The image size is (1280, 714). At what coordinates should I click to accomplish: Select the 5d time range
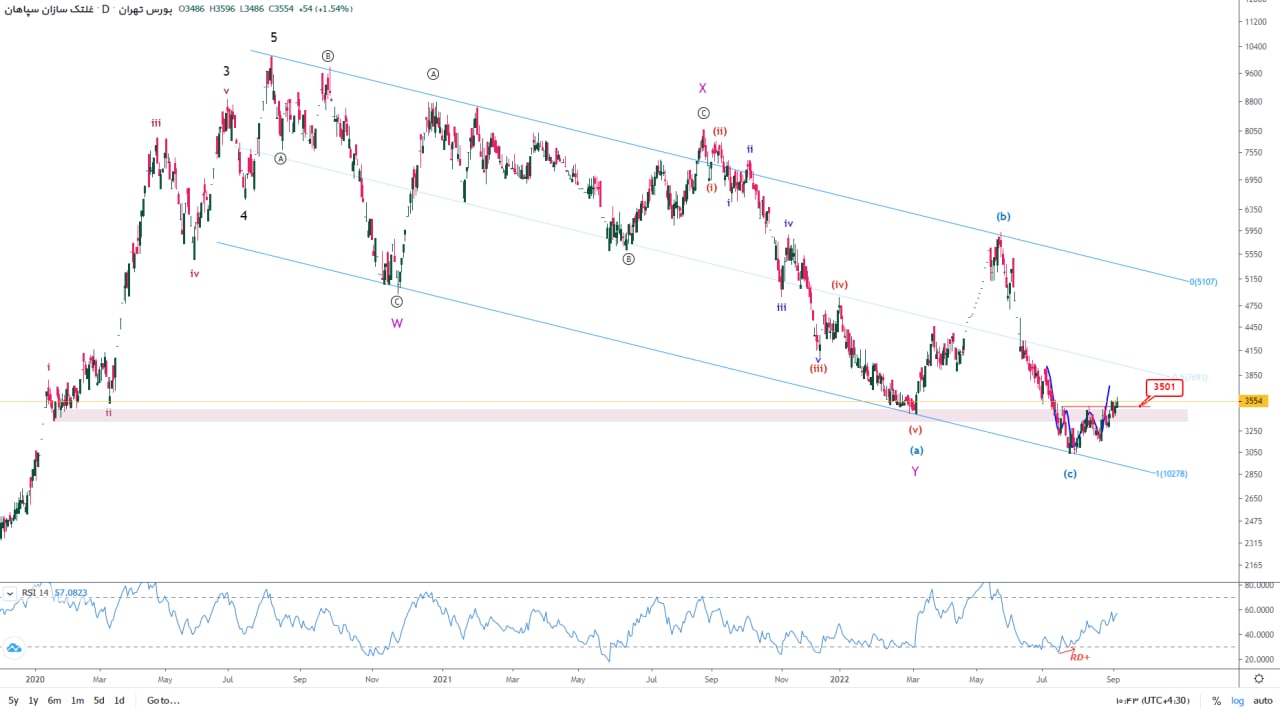coord(98,701)
